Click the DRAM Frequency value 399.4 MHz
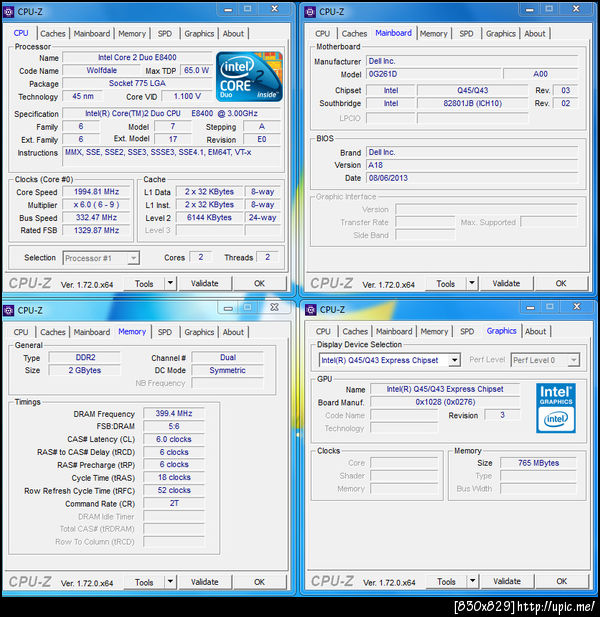 (x=174, y=414)
